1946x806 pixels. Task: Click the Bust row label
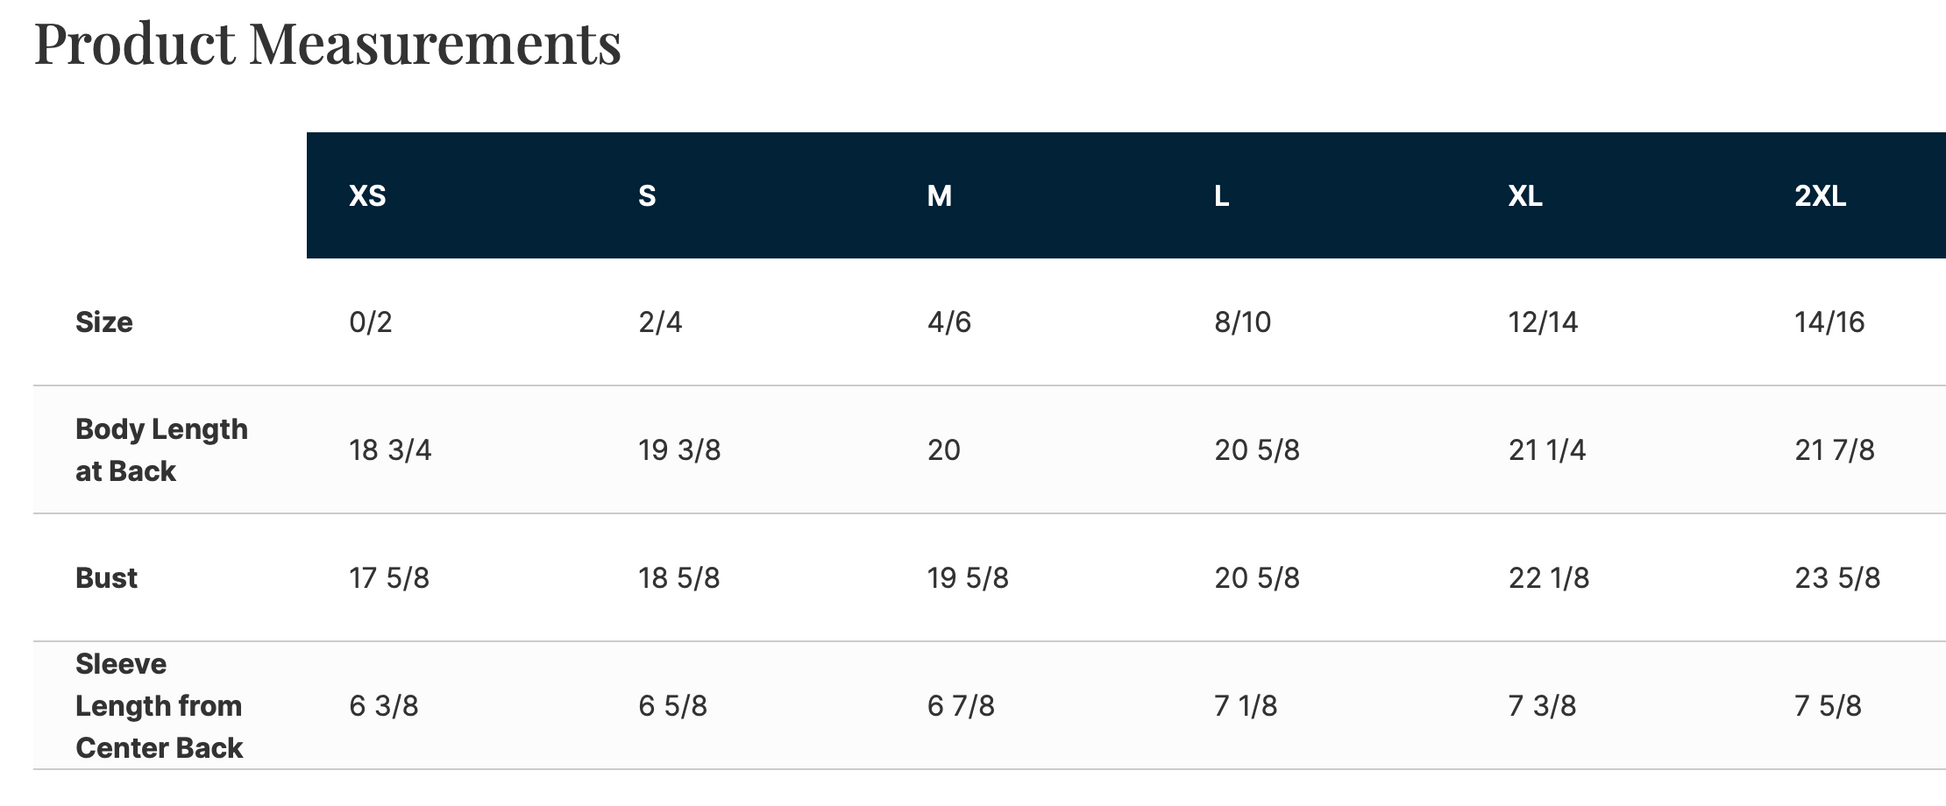[106, 578]
